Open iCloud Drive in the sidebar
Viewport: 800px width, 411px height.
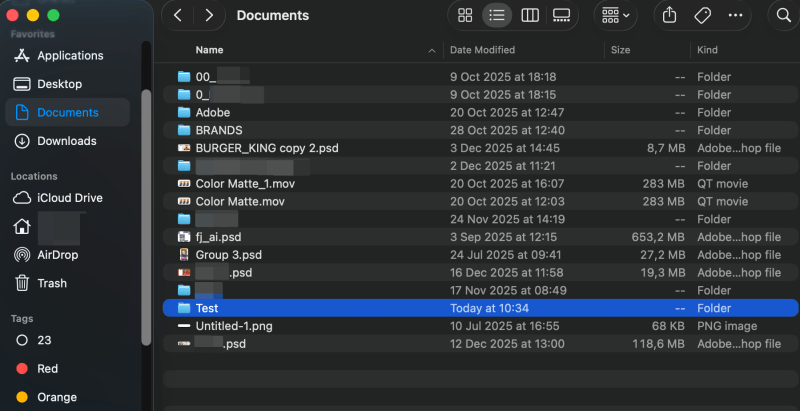[x=67, y=198]
